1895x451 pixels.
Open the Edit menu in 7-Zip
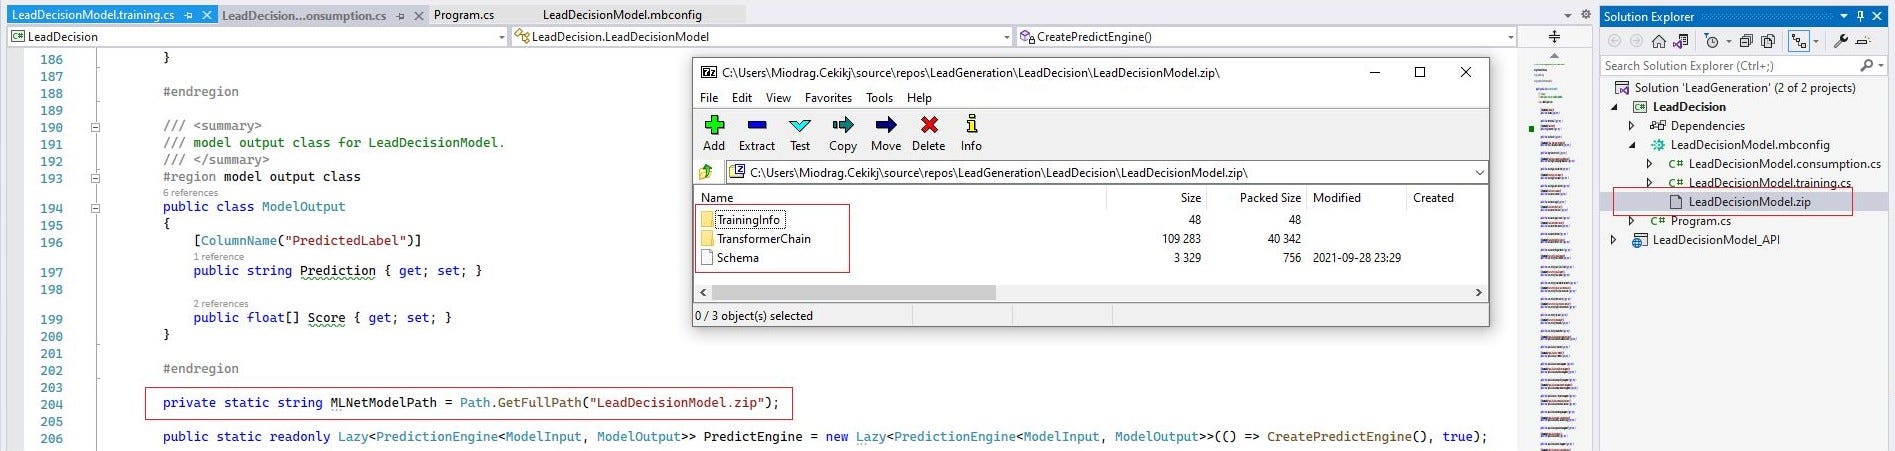(x=742, y=97)
